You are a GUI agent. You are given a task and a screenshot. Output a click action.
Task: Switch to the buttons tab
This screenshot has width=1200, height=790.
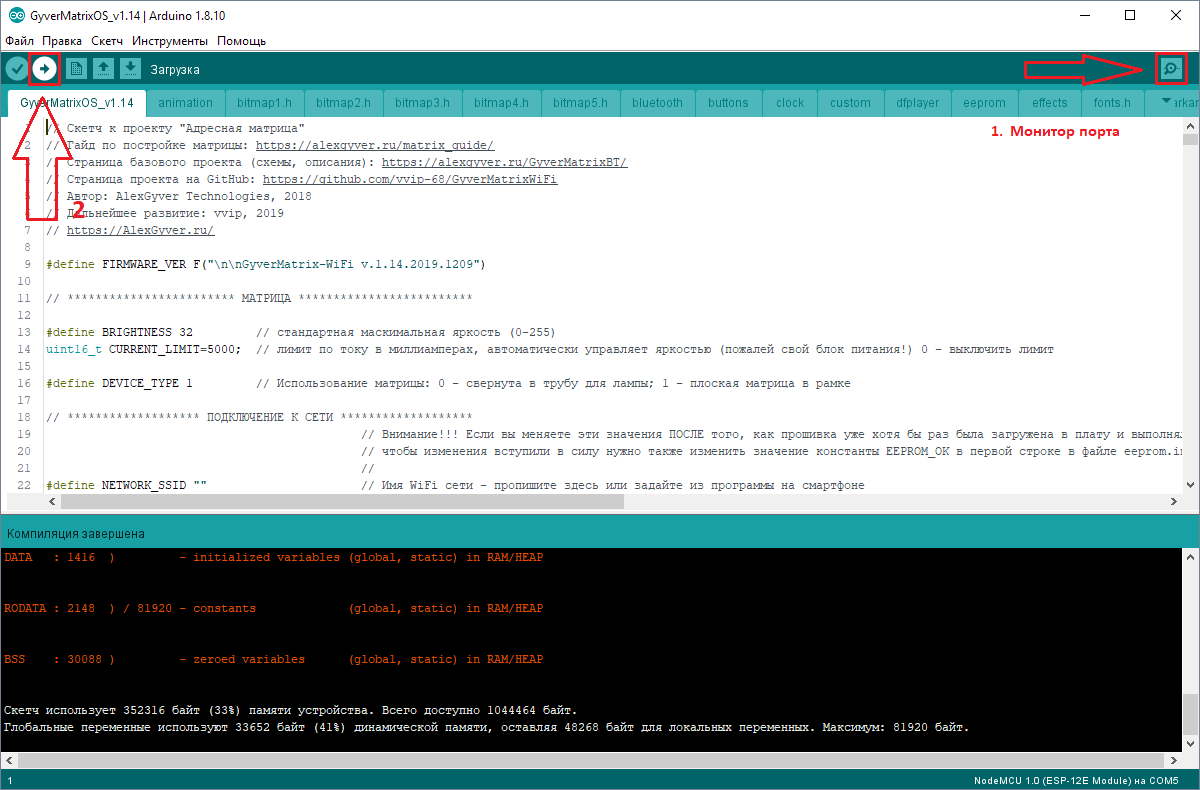728,103
